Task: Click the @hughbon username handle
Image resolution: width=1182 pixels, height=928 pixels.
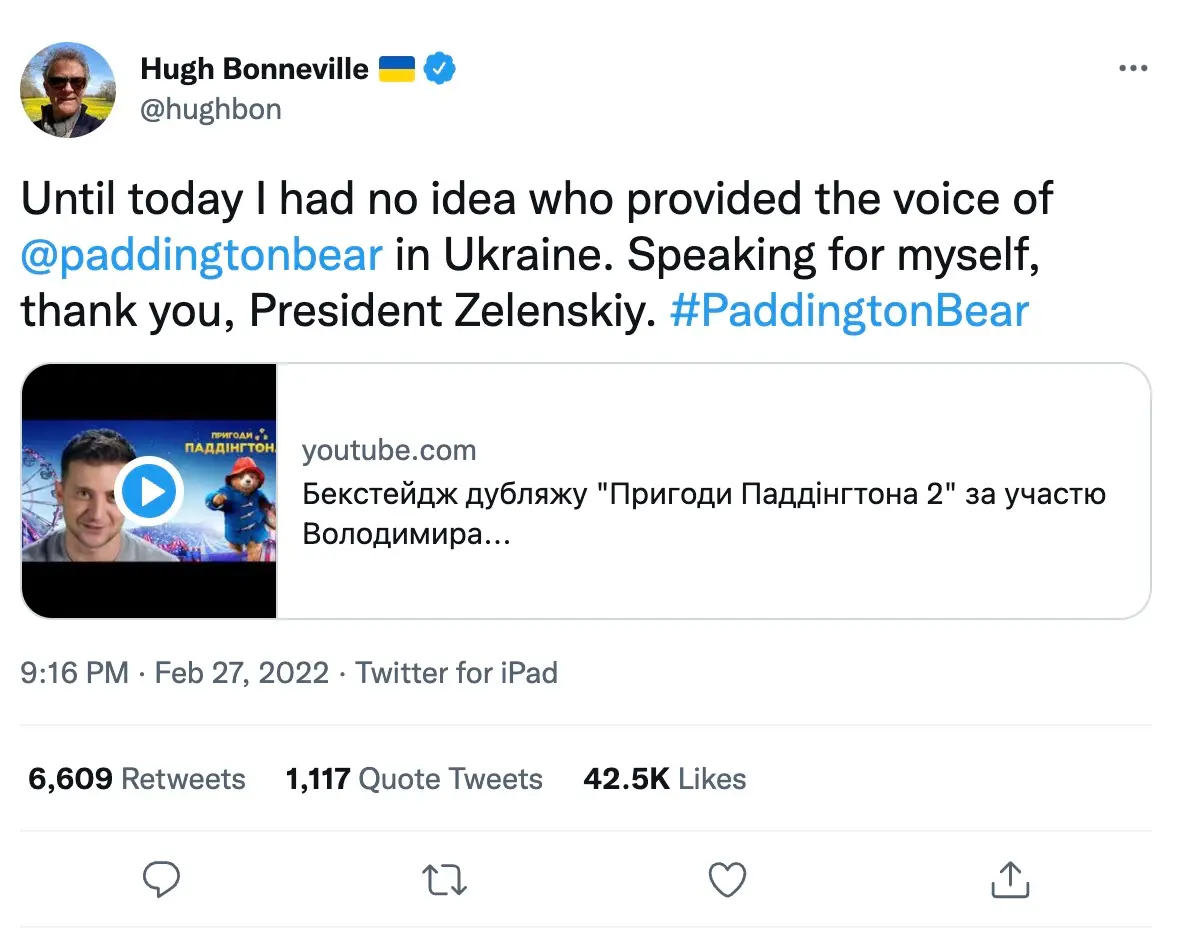Action: pyautogui.click(x=211, y=109)
